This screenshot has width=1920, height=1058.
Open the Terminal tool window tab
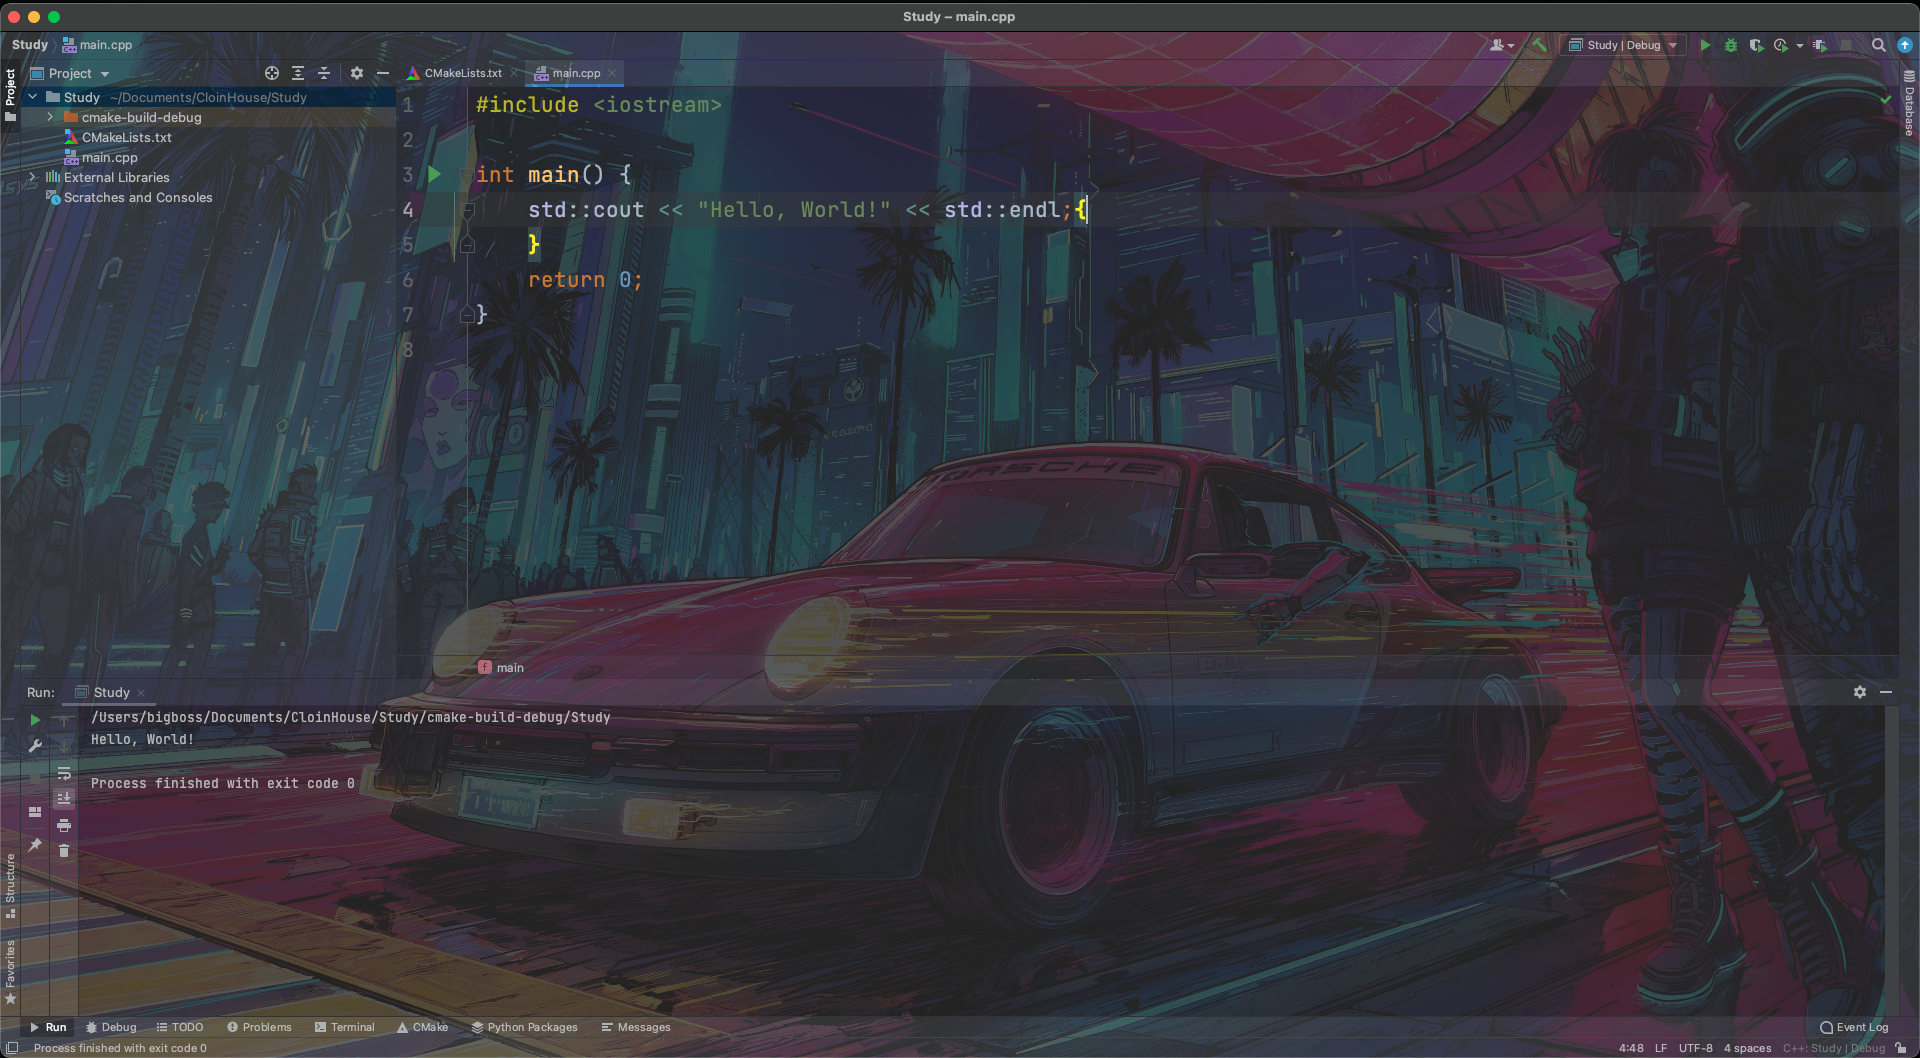tap(344, 1027)
